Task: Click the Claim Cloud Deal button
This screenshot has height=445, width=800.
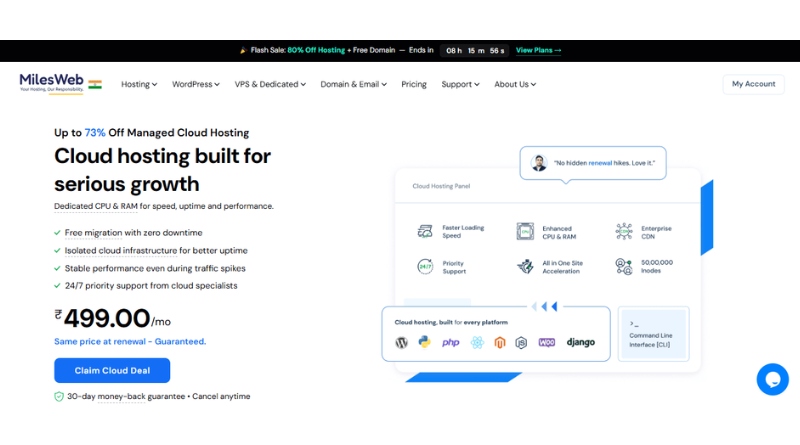Action: pos(112,370)
